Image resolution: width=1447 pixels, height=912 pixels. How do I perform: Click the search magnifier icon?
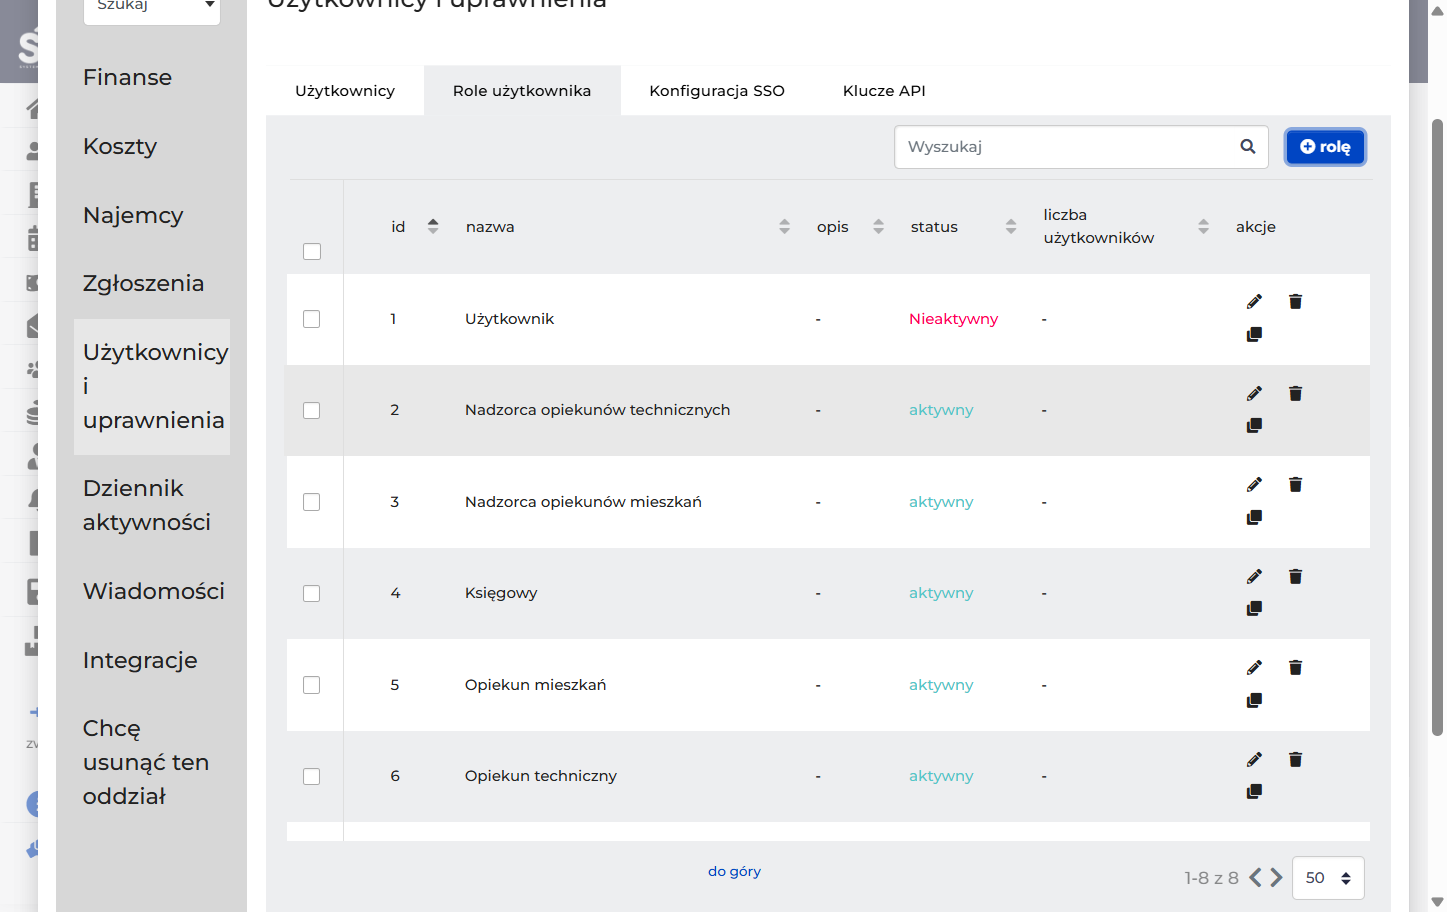(1247, 147)
